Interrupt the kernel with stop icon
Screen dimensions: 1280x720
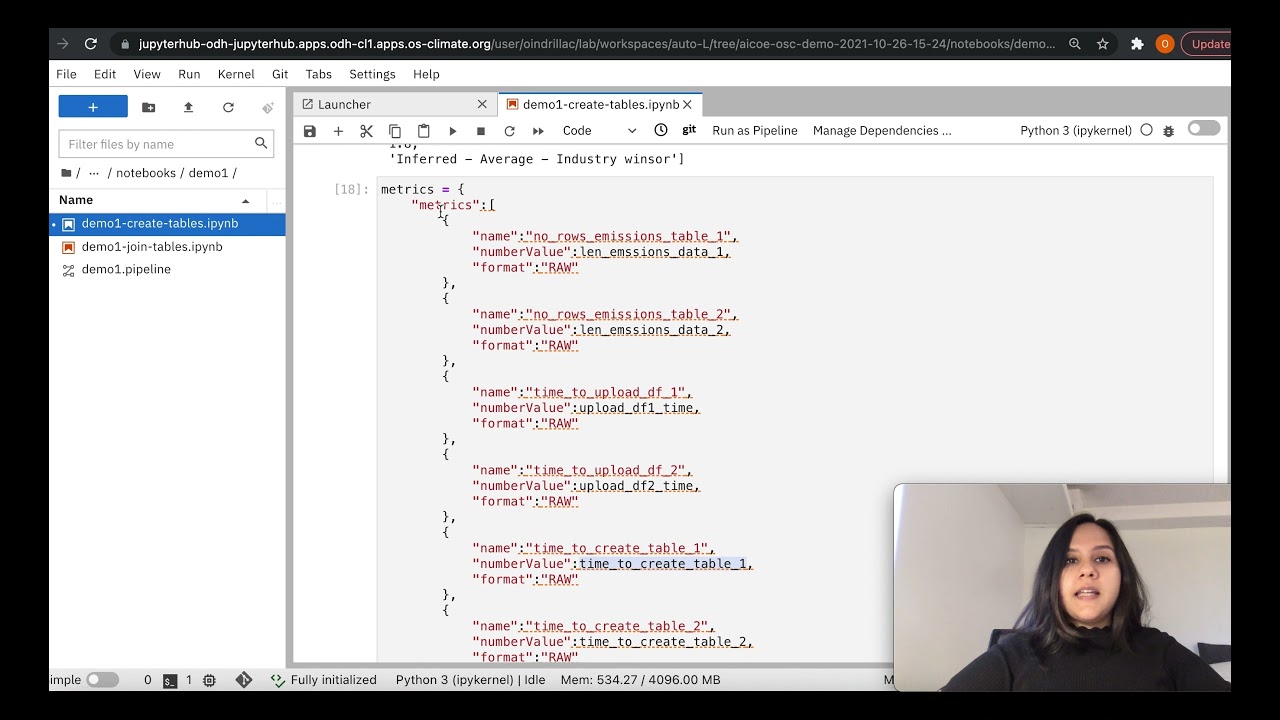pyautogui.click(x=481, y=131)
